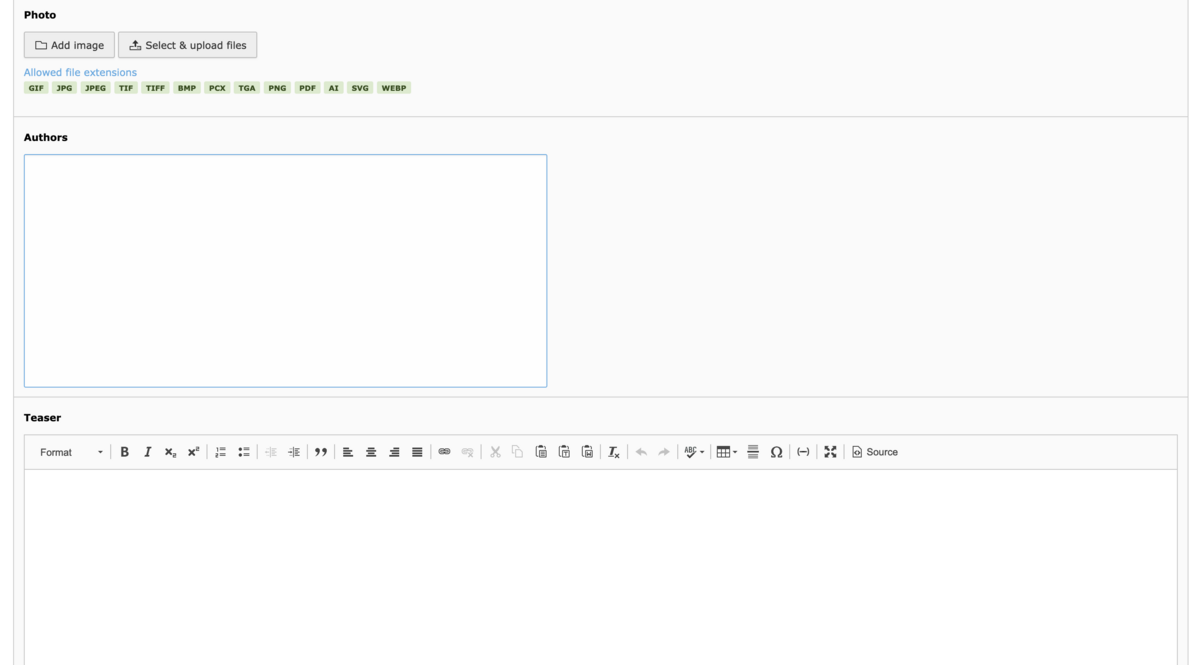Screen dimensions: 1200x665
Task: Open the table insert dropdown
Action: pyautogui.click(x=726, y=452)
